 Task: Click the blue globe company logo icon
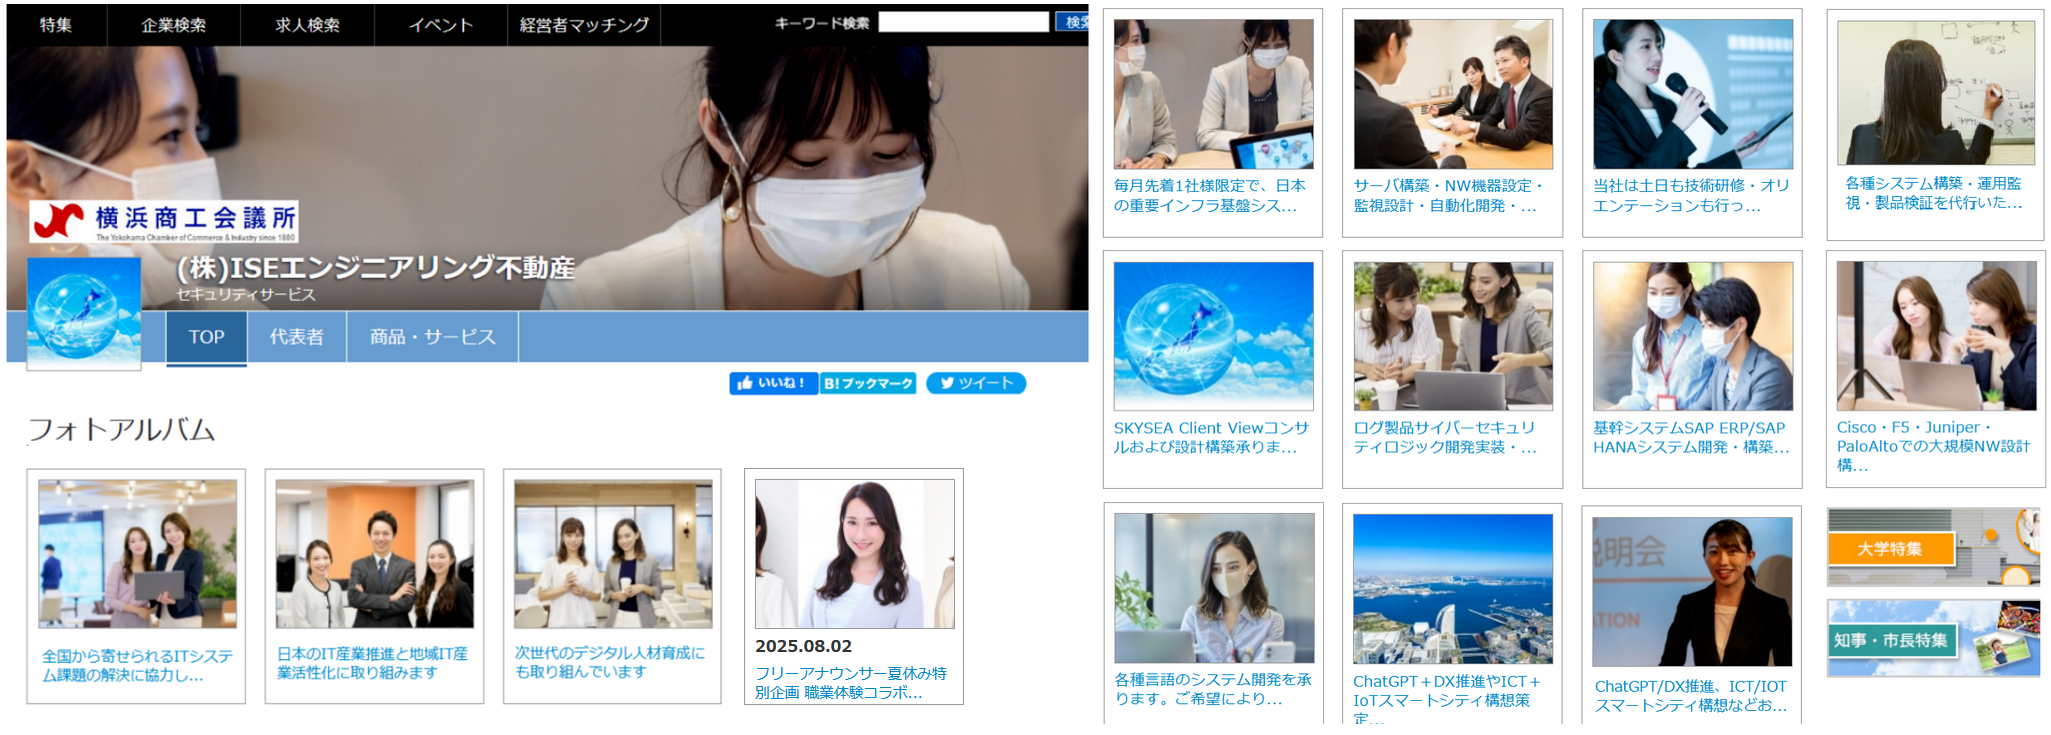(84, 313)
